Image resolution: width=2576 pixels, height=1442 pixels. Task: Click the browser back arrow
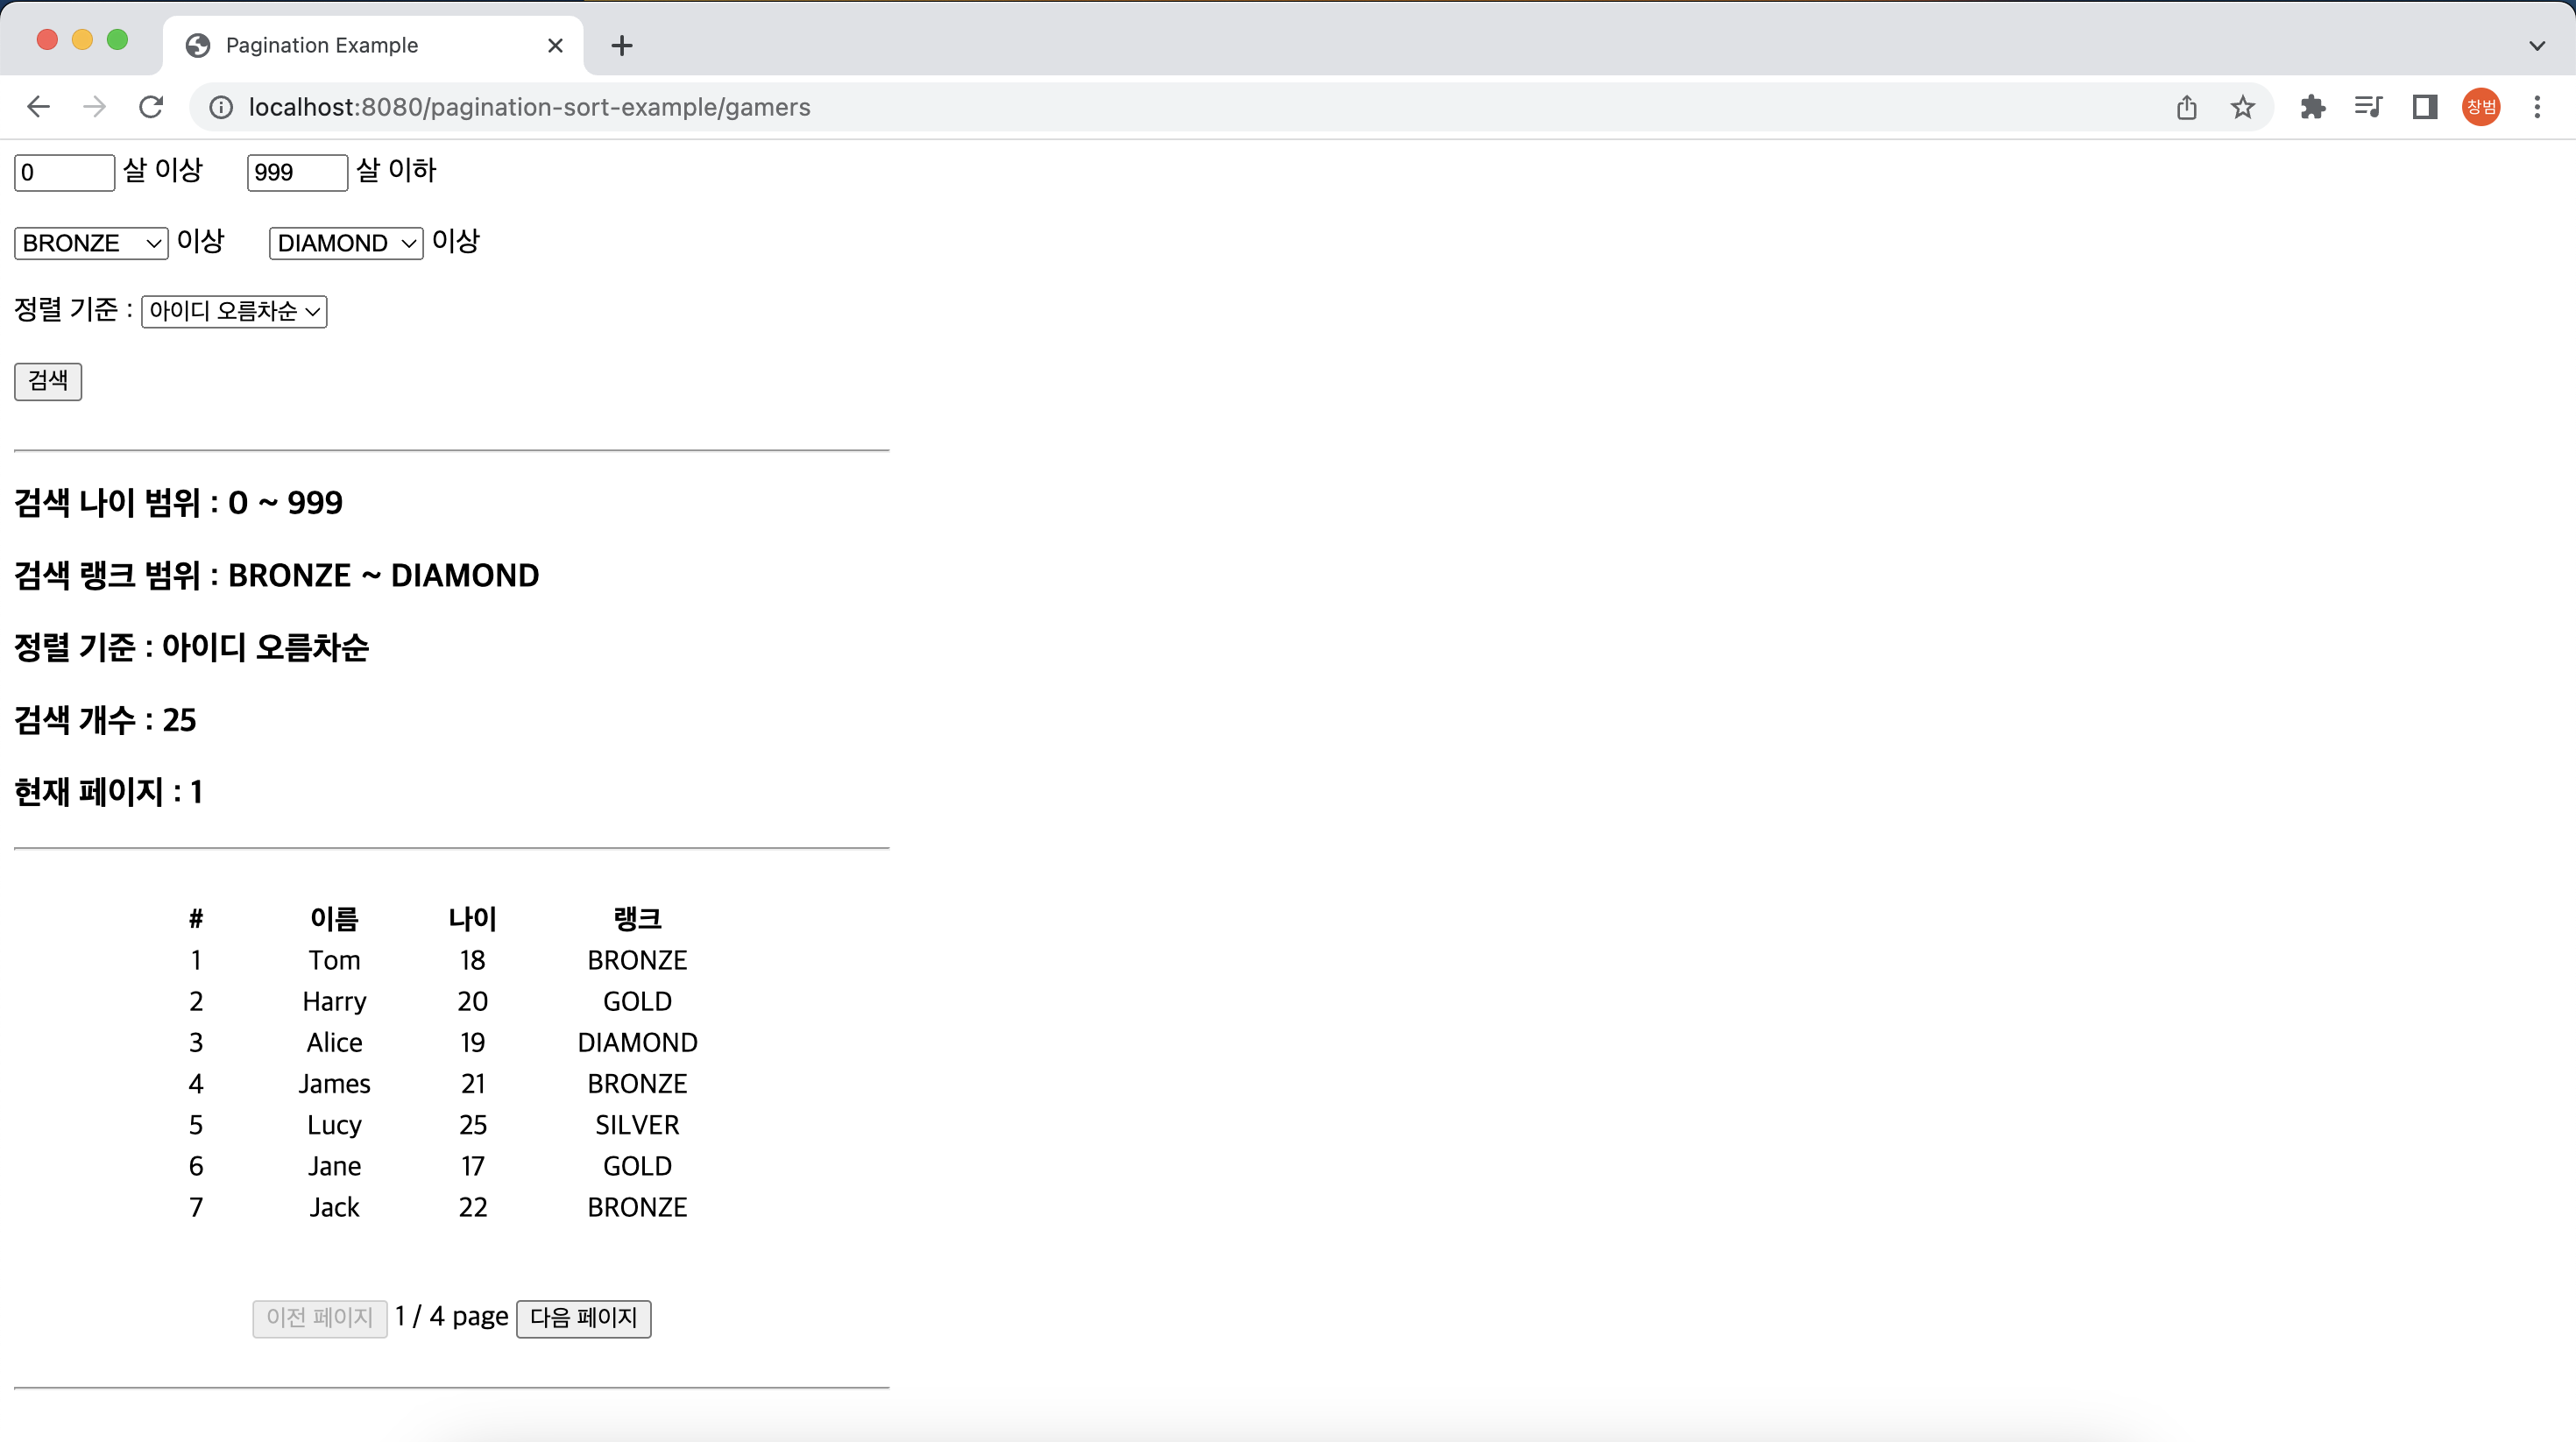(38, 107)
